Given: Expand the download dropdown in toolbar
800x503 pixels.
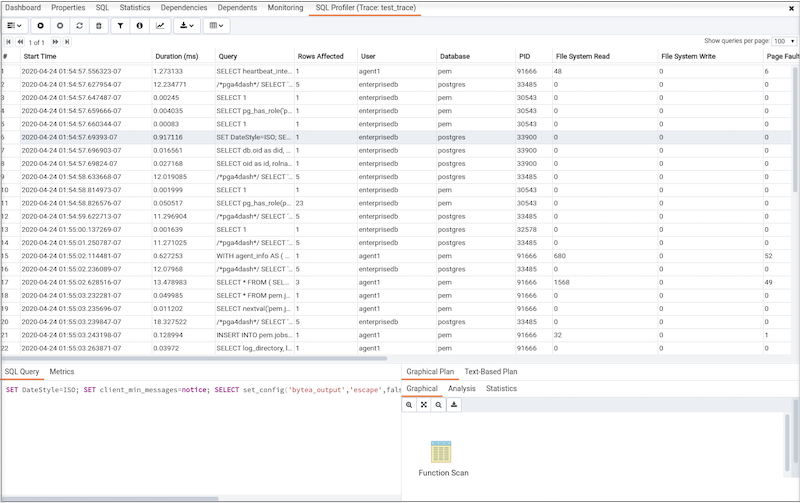Looking at the screenshot, I should (187, 26).
